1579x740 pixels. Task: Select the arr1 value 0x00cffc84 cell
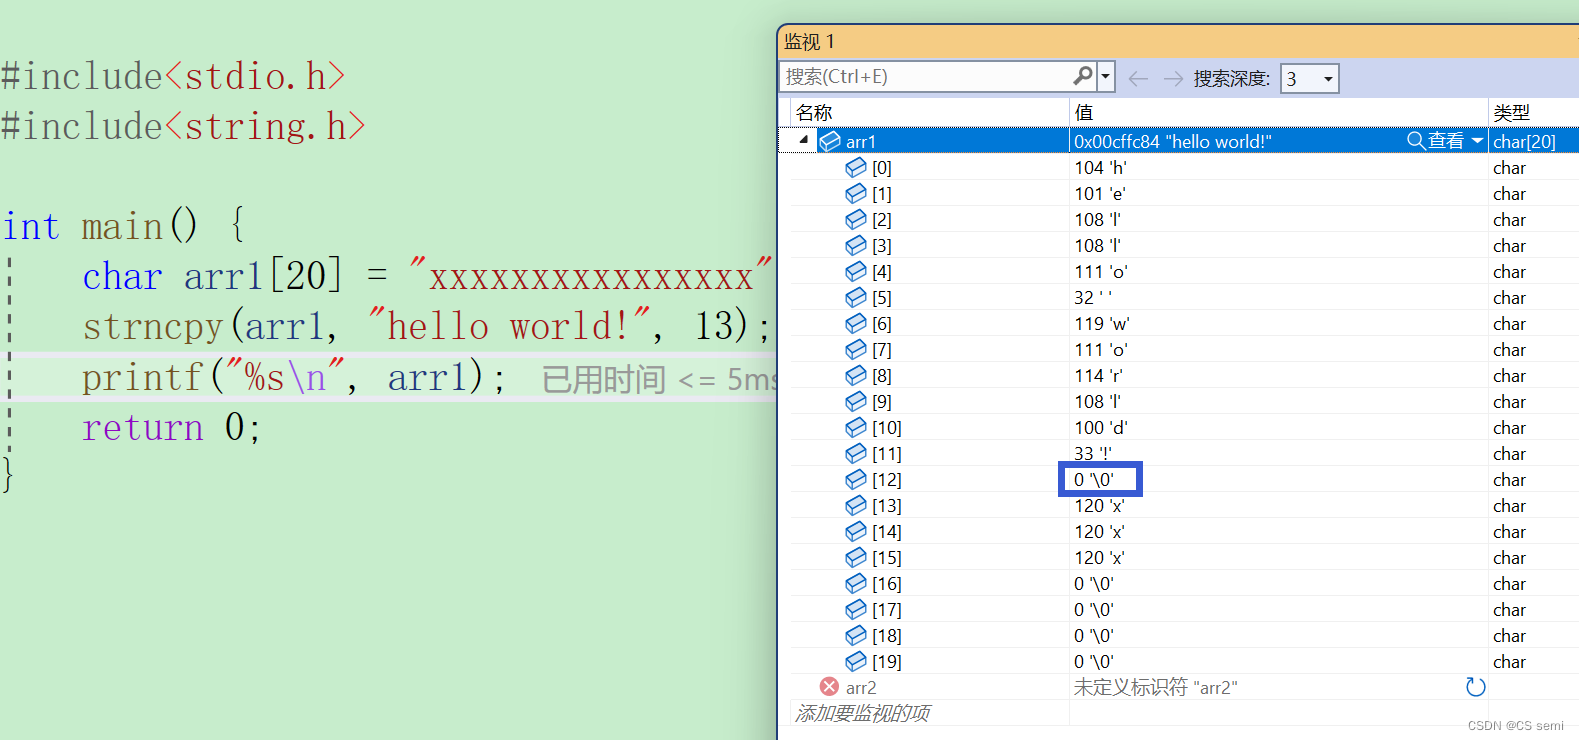pyautogui.click(x=1173, y=142)
